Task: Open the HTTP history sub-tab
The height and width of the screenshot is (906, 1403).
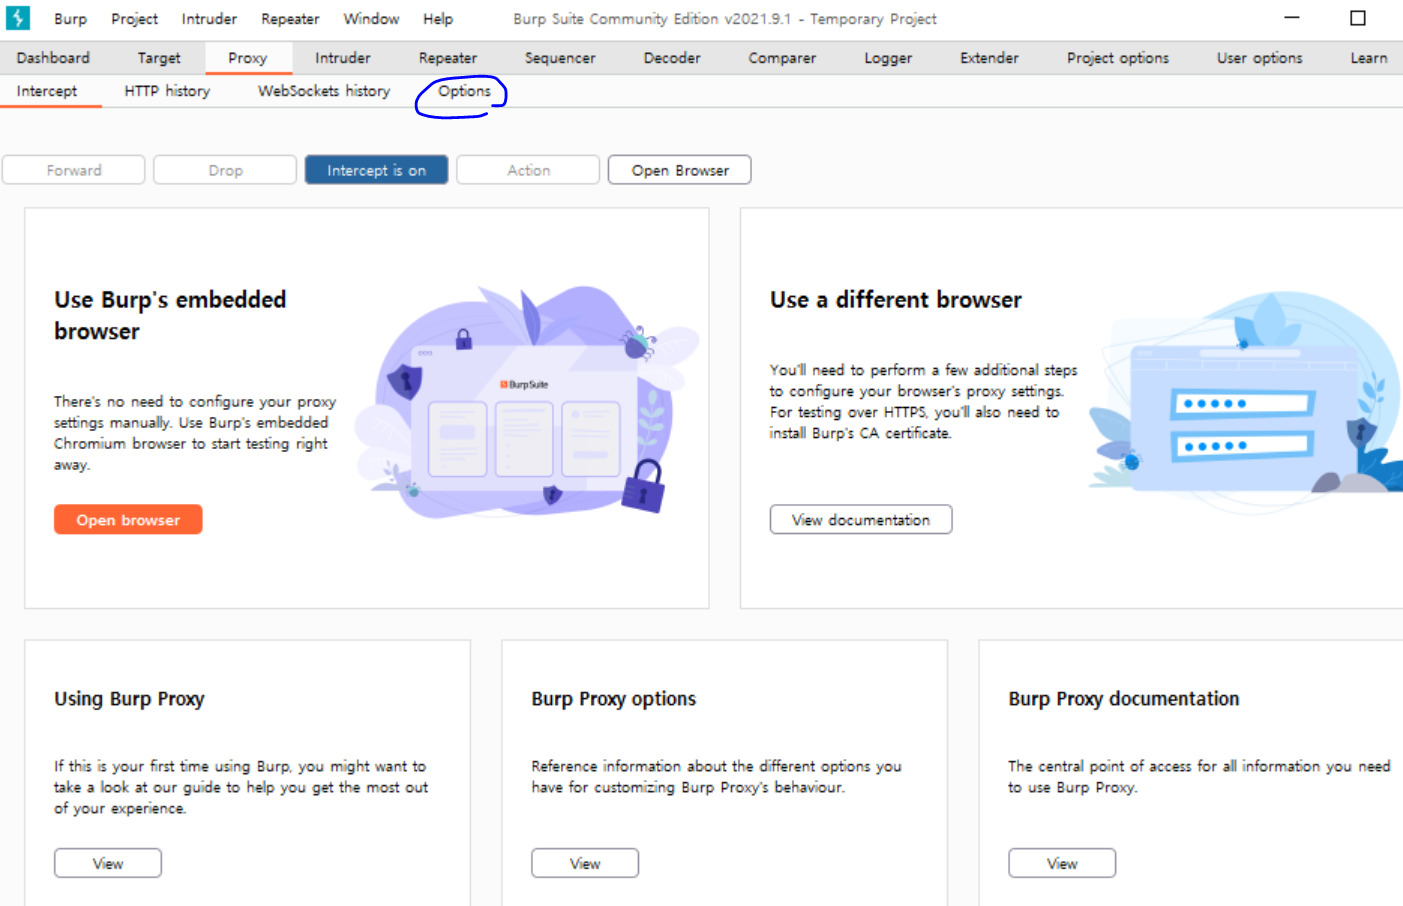Action: tap(167, 91)
